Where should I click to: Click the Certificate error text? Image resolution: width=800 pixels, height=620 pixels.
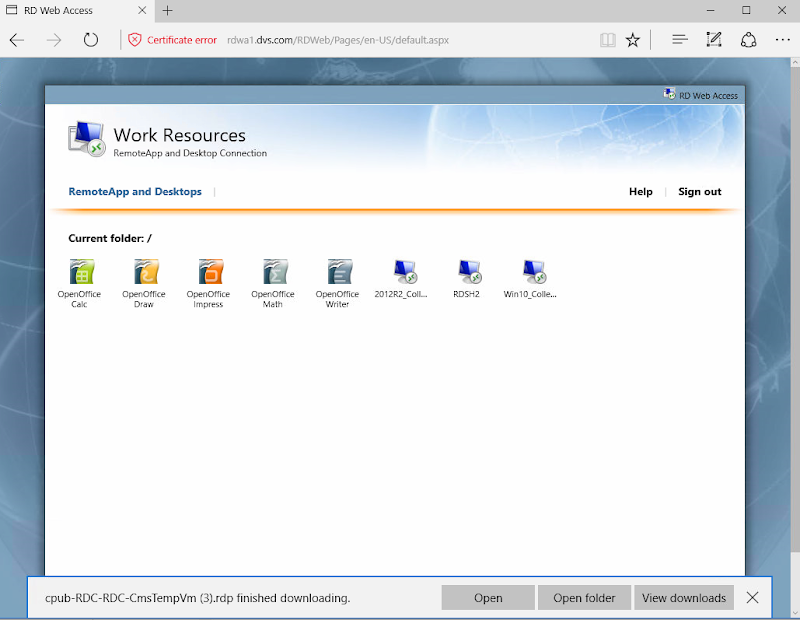coord(182,40)
